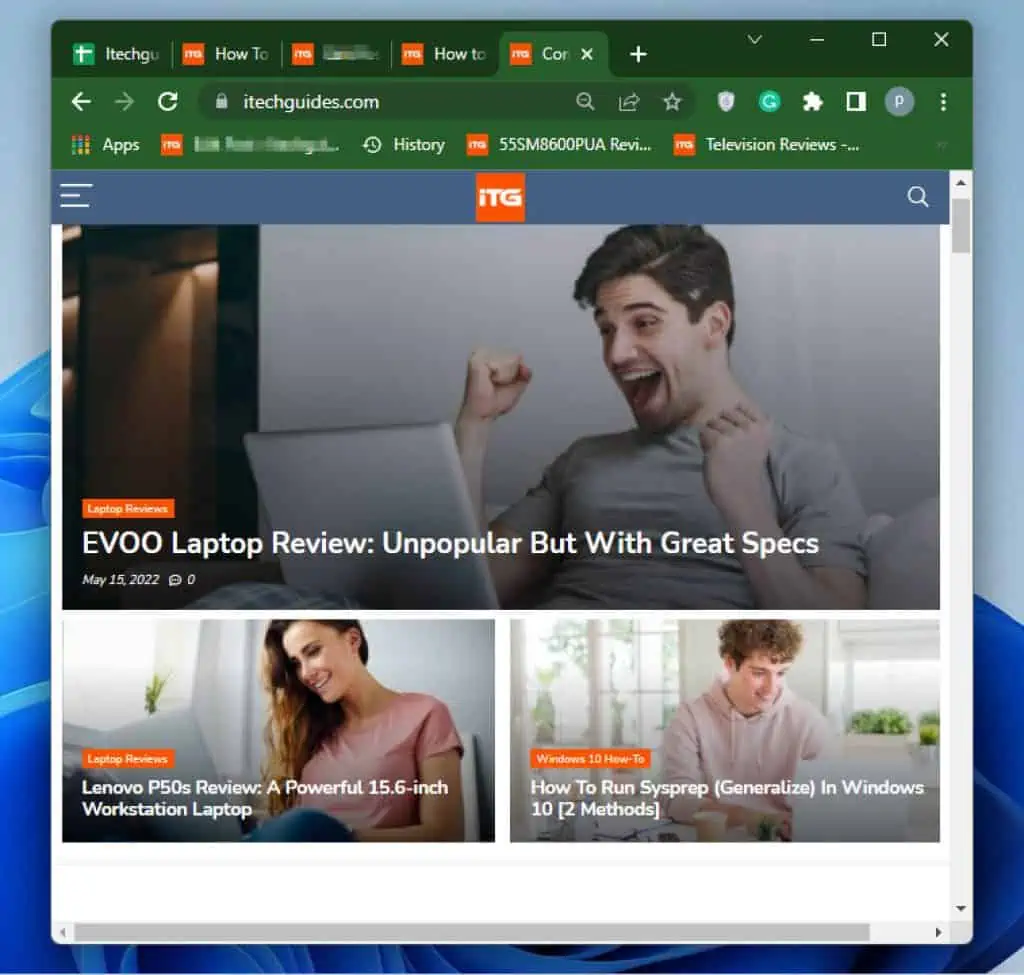Click the share icon in the address bar
Screen dimensions: 1024x975
pyautogui.click(x=628, y=101)
